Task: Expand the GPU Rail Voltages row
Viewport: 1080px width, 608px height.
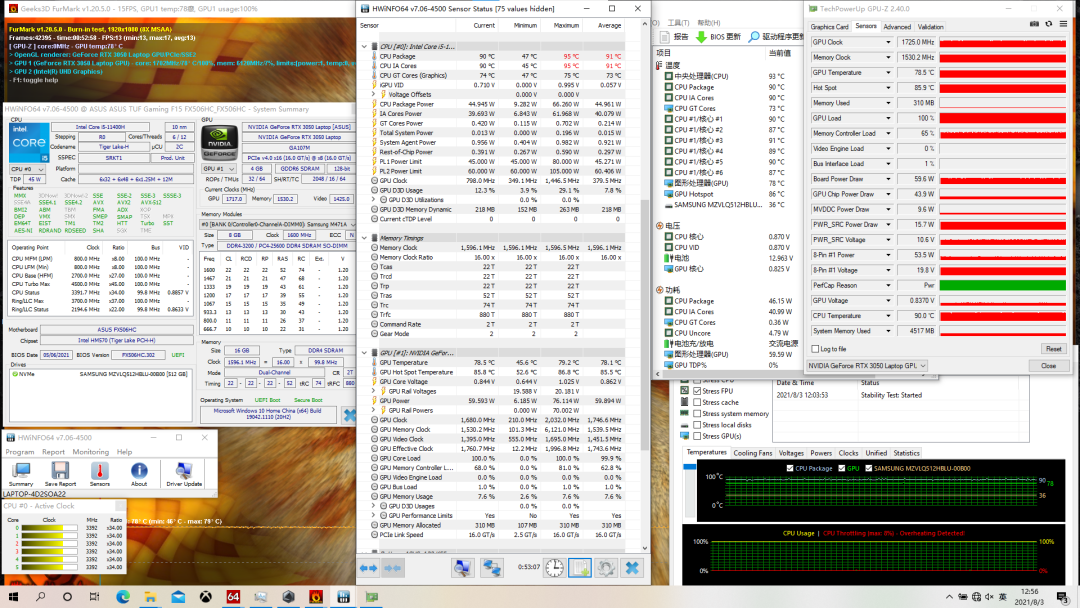Action: click(374, 391)
